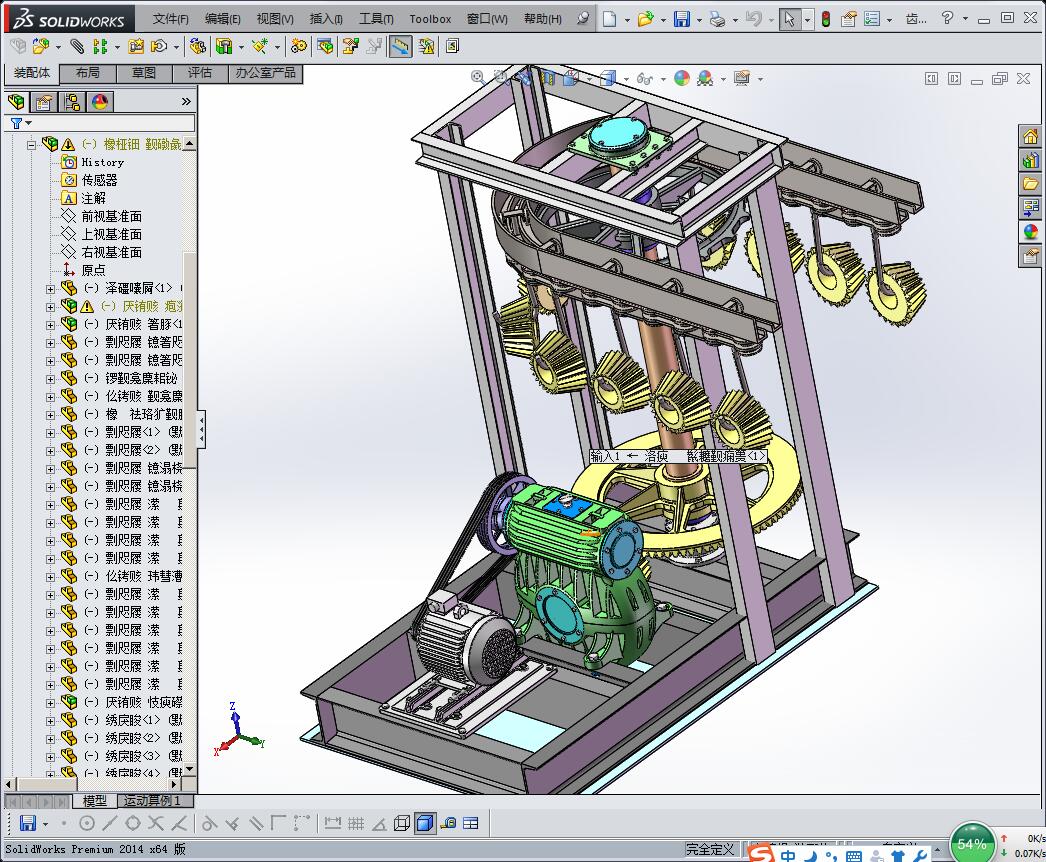Select 前视基准面 plane in the tree
Image resolution: width=1046 pixels, height=862 pixels.
click(x=111, y=216)
